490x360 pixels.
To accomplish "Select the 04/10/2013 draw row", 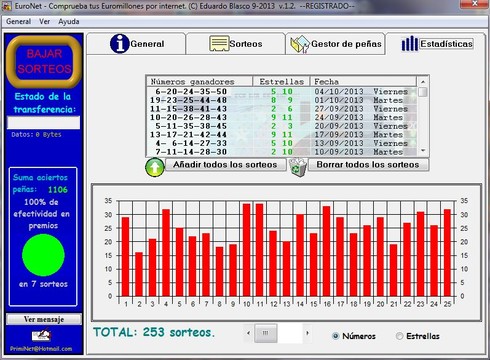I will [x=281, y=91].
